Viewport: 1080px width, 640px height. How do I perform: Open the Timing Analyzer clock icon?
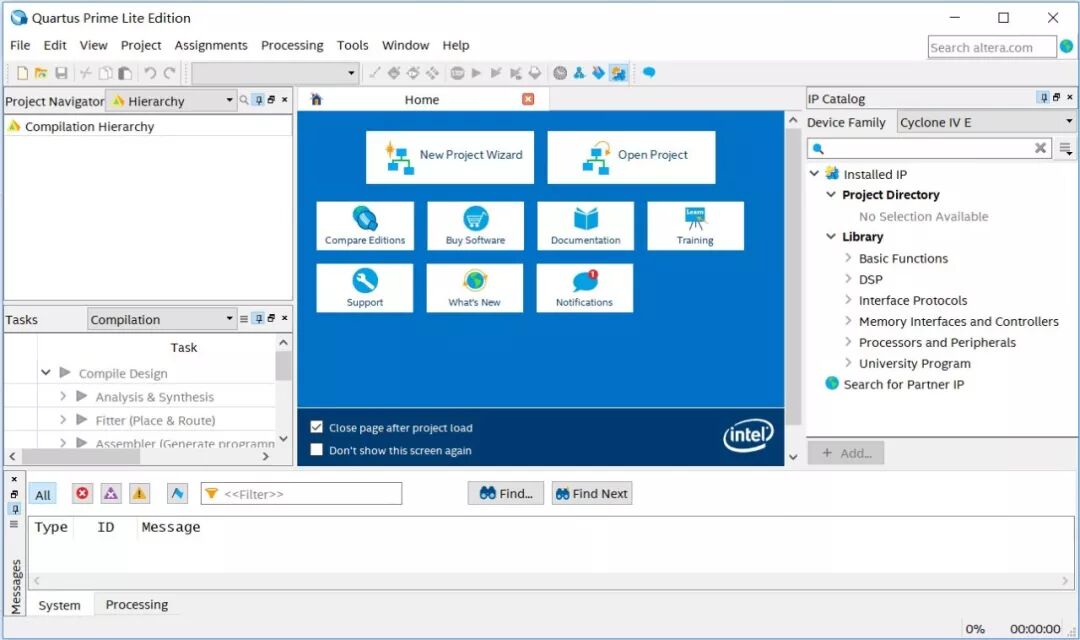560,73
